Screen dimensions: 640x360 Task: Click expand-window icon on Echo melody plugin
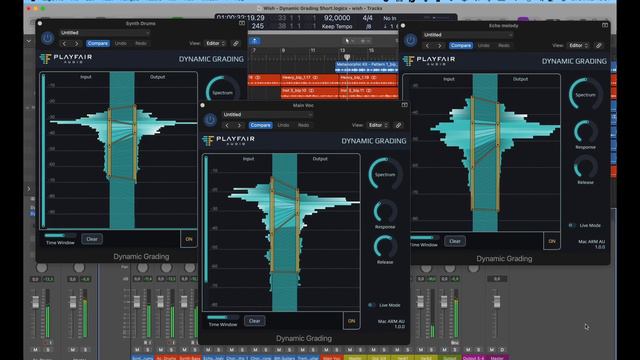click(605, 25)
